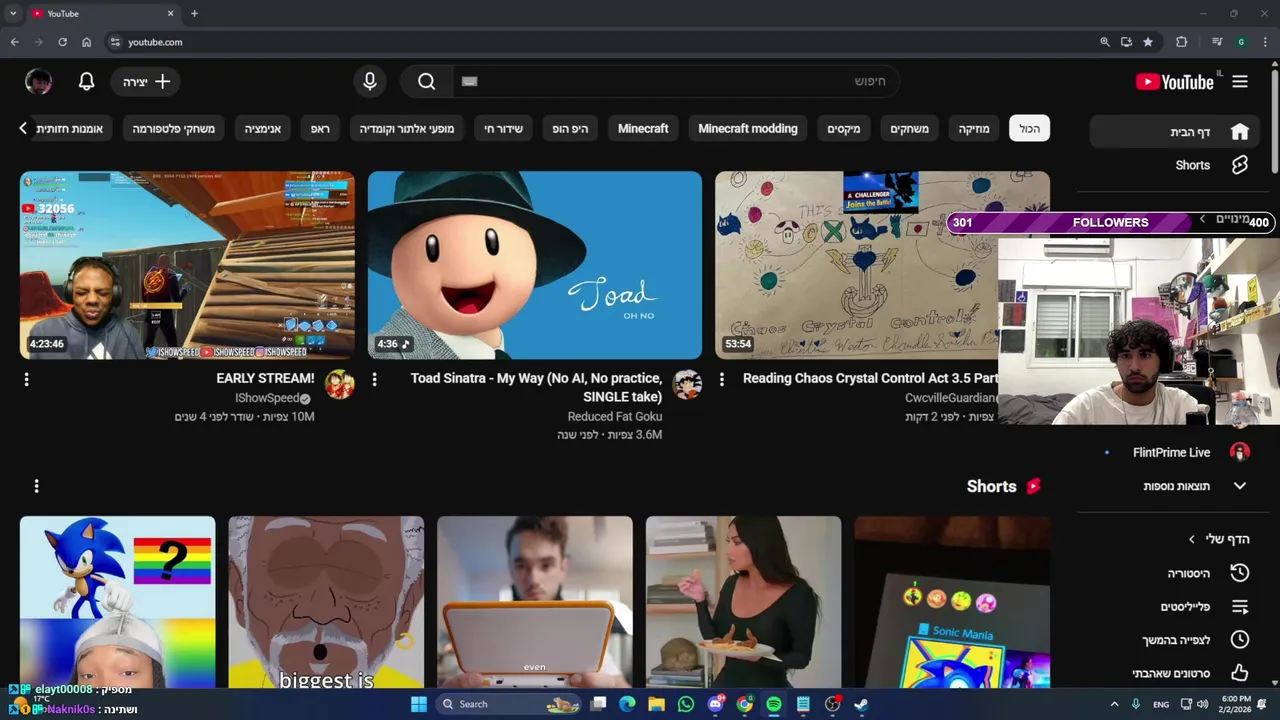Click the Chrome address bar
The width and height of the screenshot is (1280, 720).
pos(600,42)
